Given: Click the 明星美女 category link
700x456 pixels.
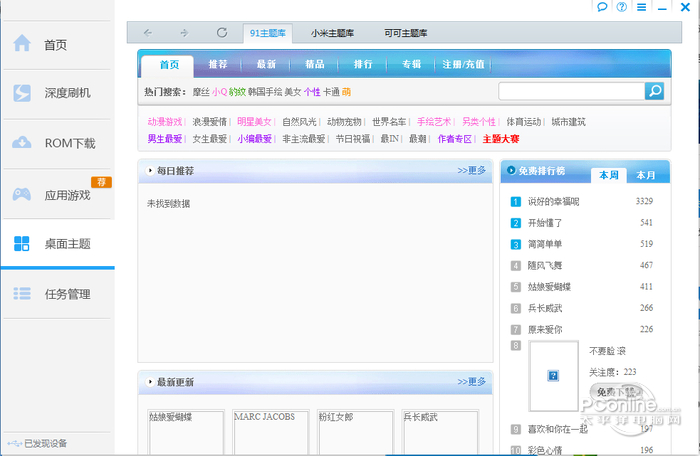Looking at the screenshot, I should pyautogui.click(x=254, y=122).
